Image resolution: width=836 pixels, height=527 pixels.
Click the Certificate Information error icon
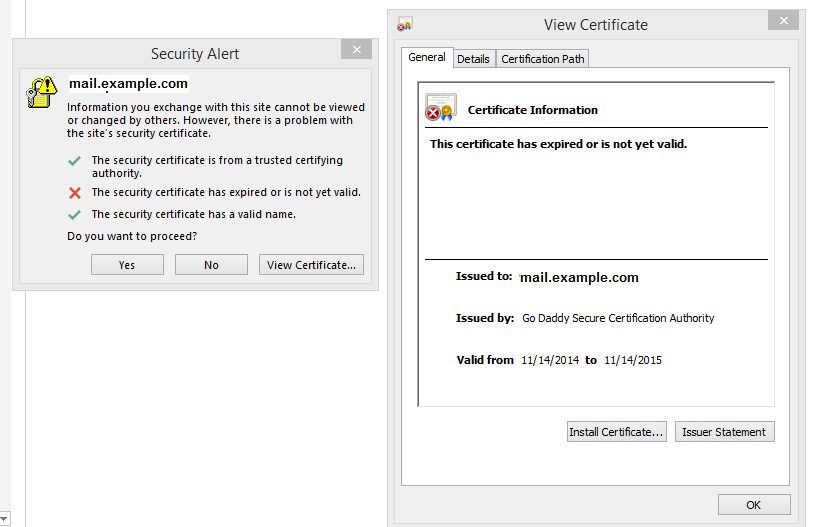pyautogui.click(x=440, y=108)
